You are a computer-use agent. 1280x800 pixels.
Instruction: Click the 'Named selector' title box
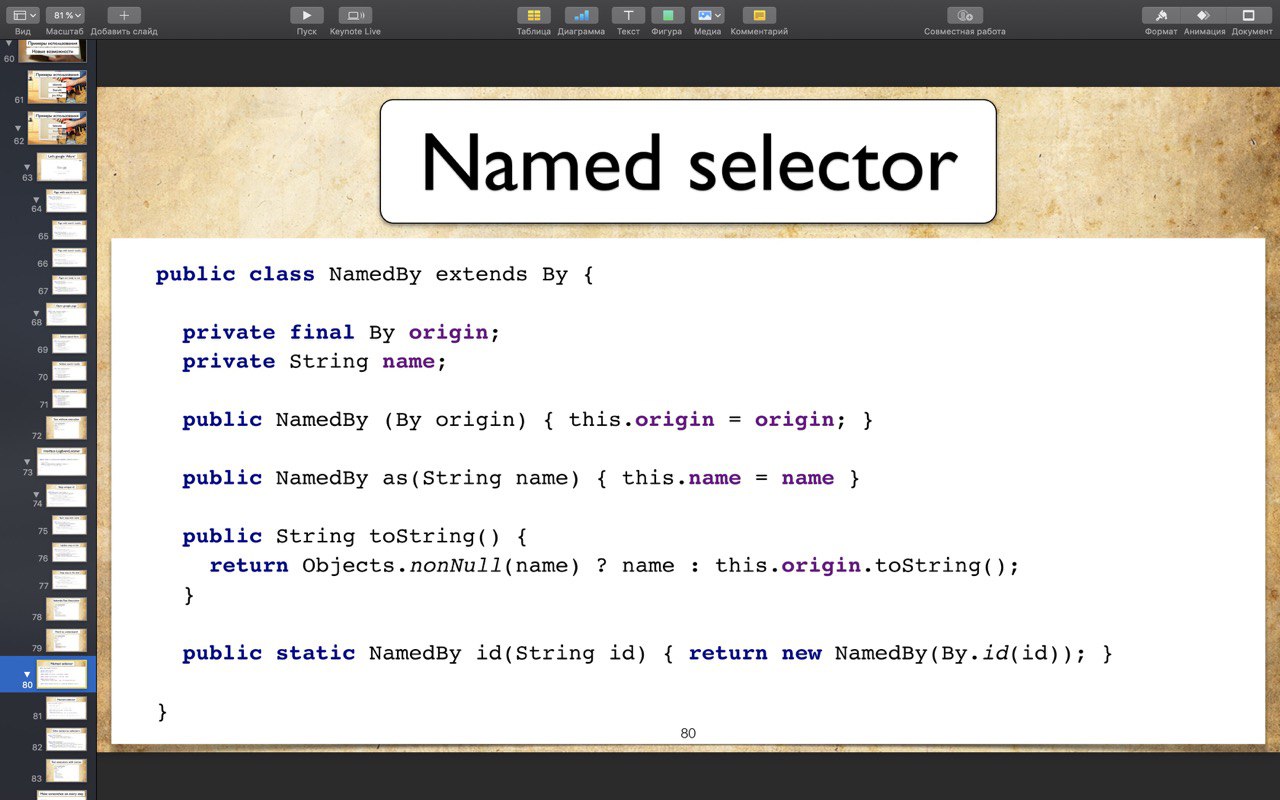(688, 161)
